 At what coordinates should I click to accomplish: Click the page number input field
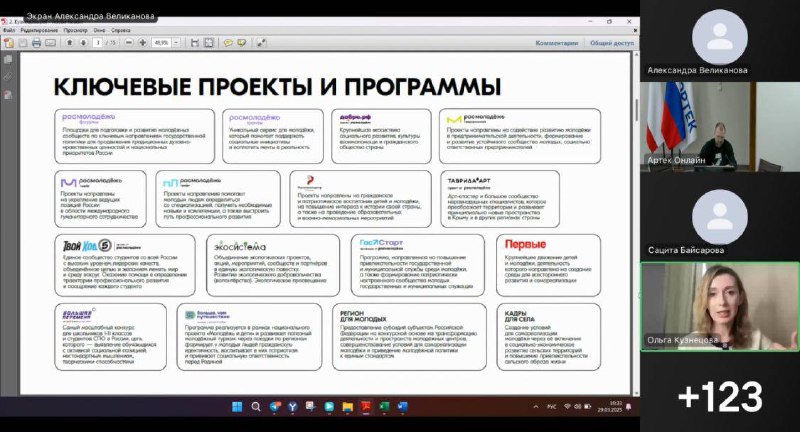tap(97, 43)
